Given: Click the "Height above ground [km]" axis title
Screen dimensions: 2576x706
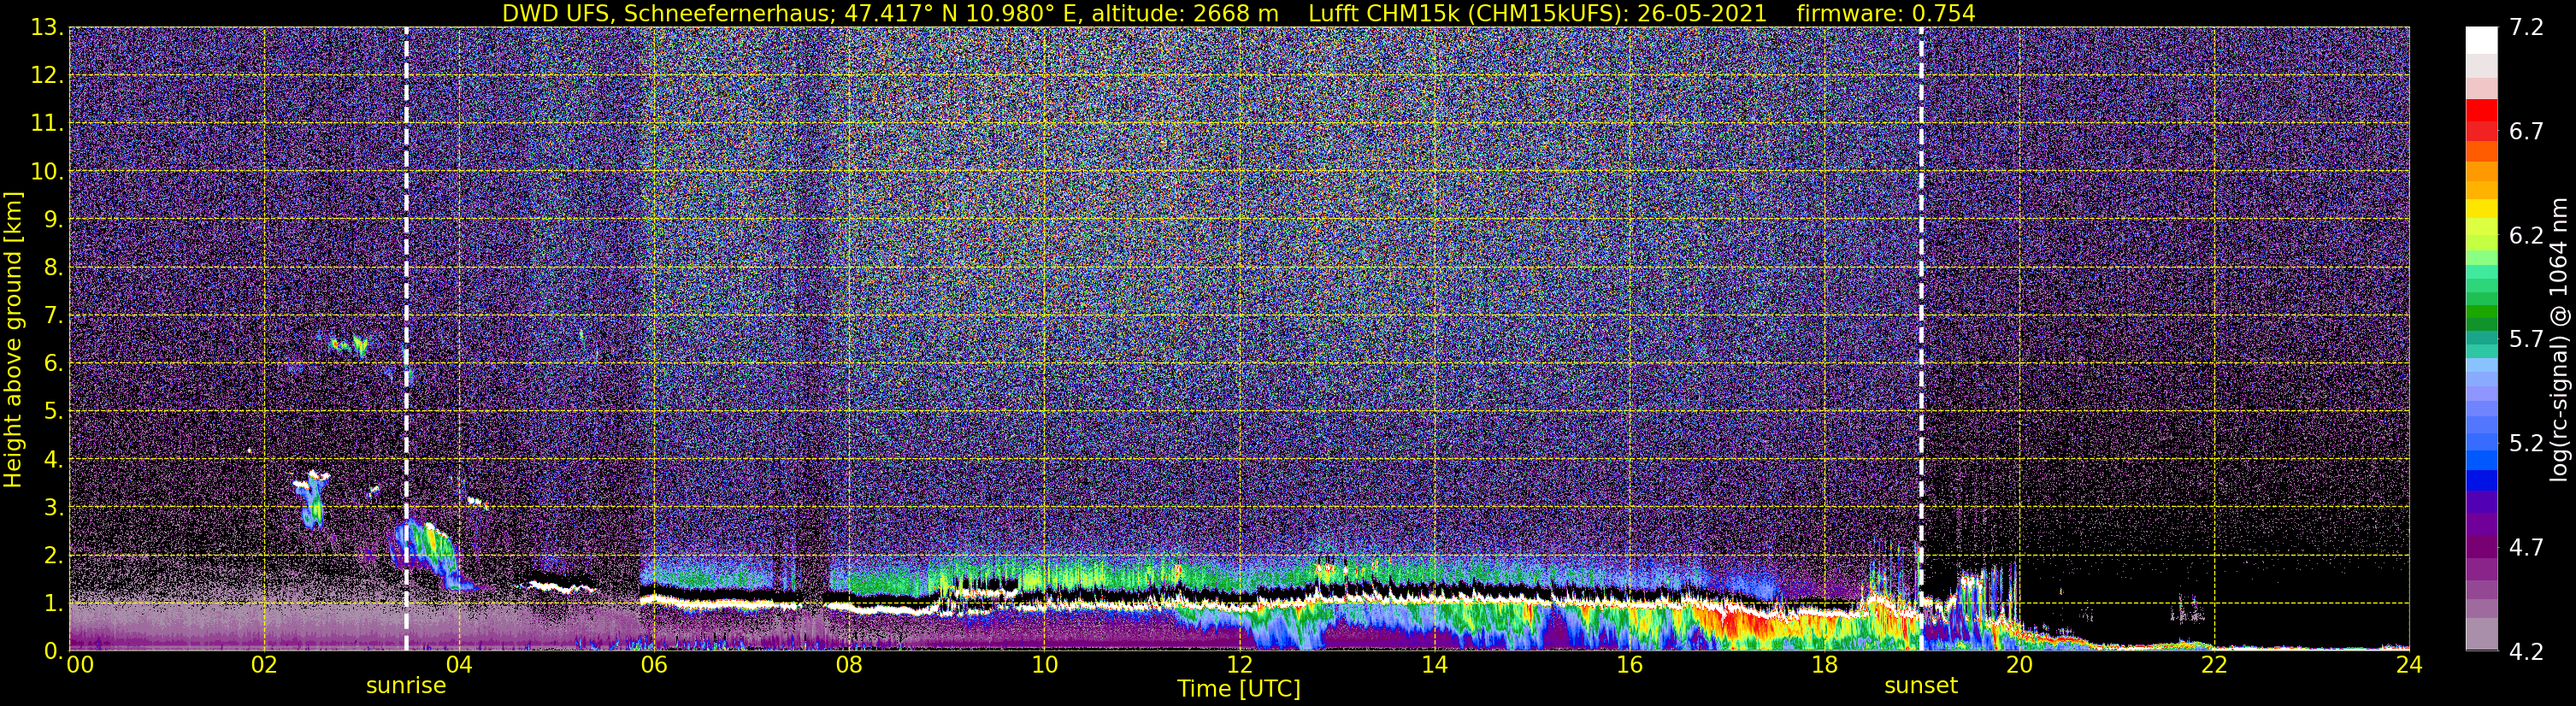Looking at the screenshot, I should tap(13, 339).
